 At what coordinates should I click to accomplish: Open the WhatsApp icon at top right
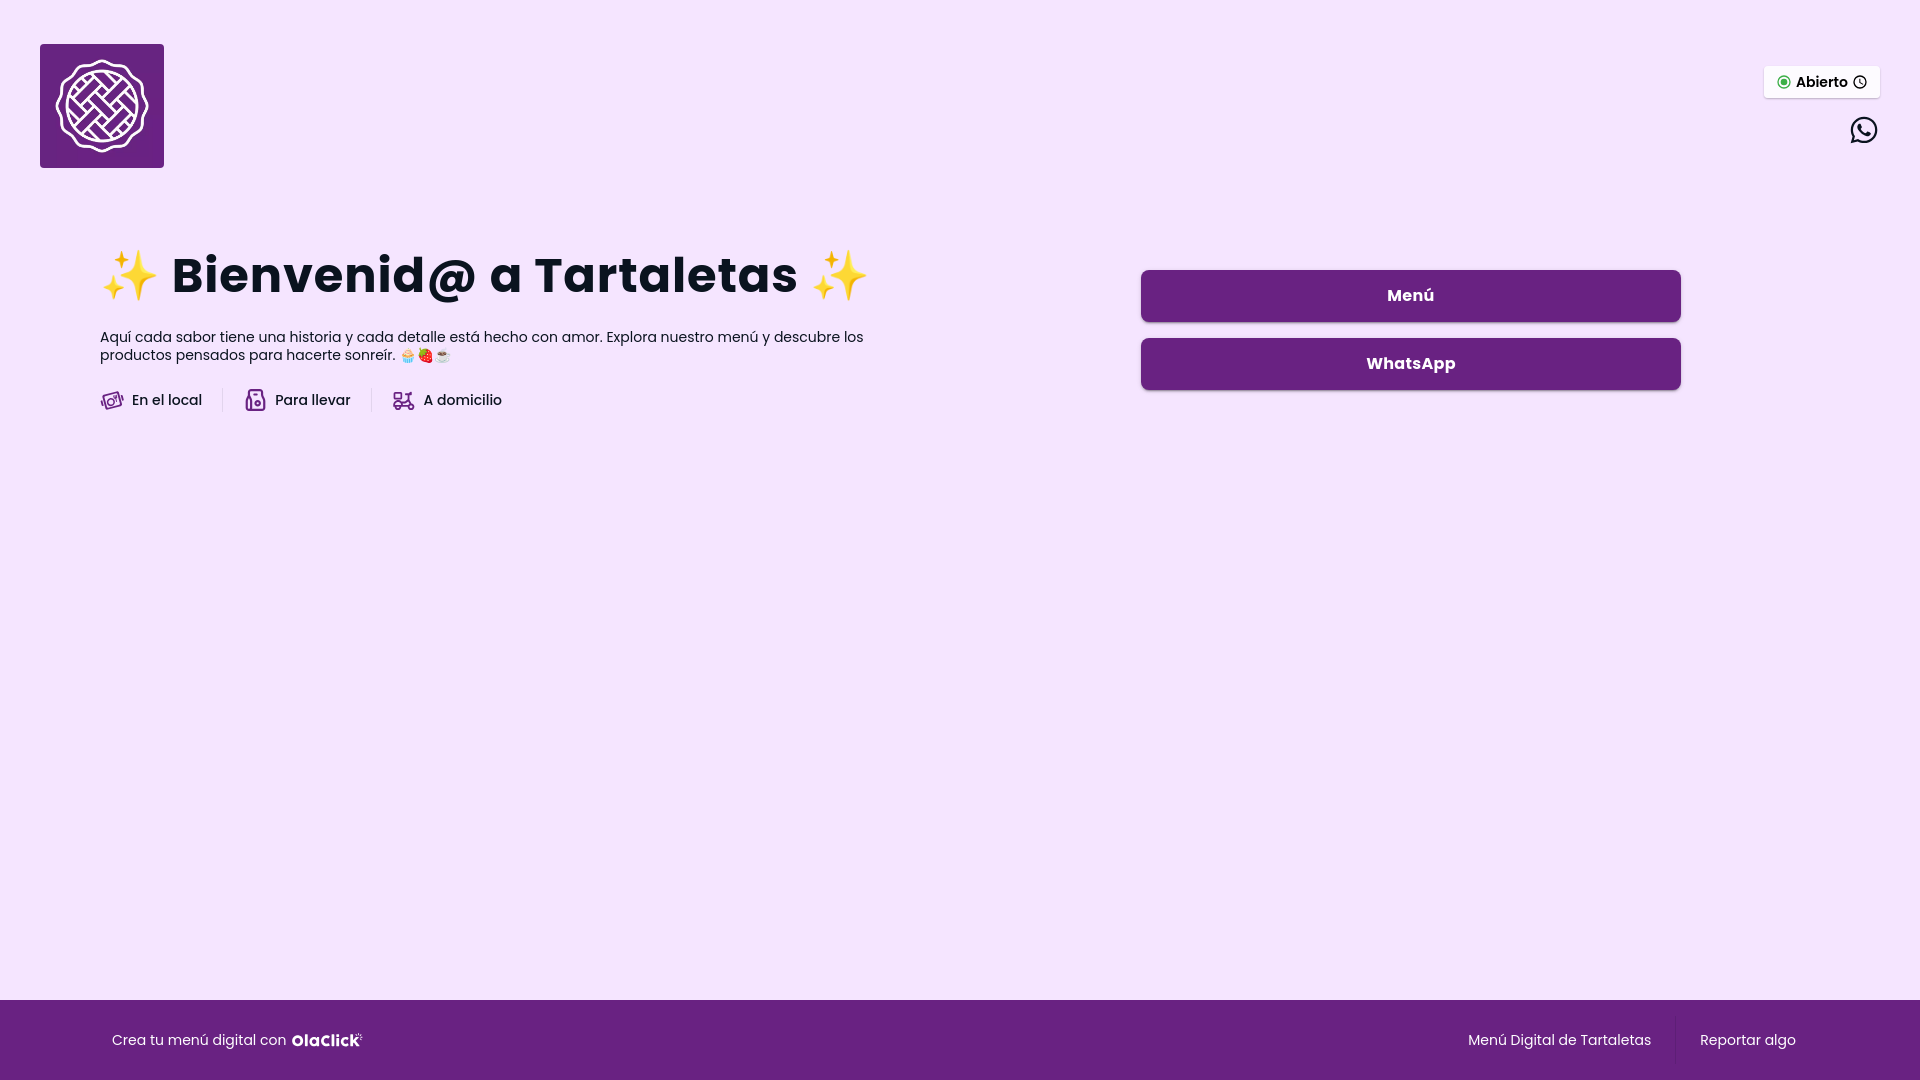pos(1864,130)
